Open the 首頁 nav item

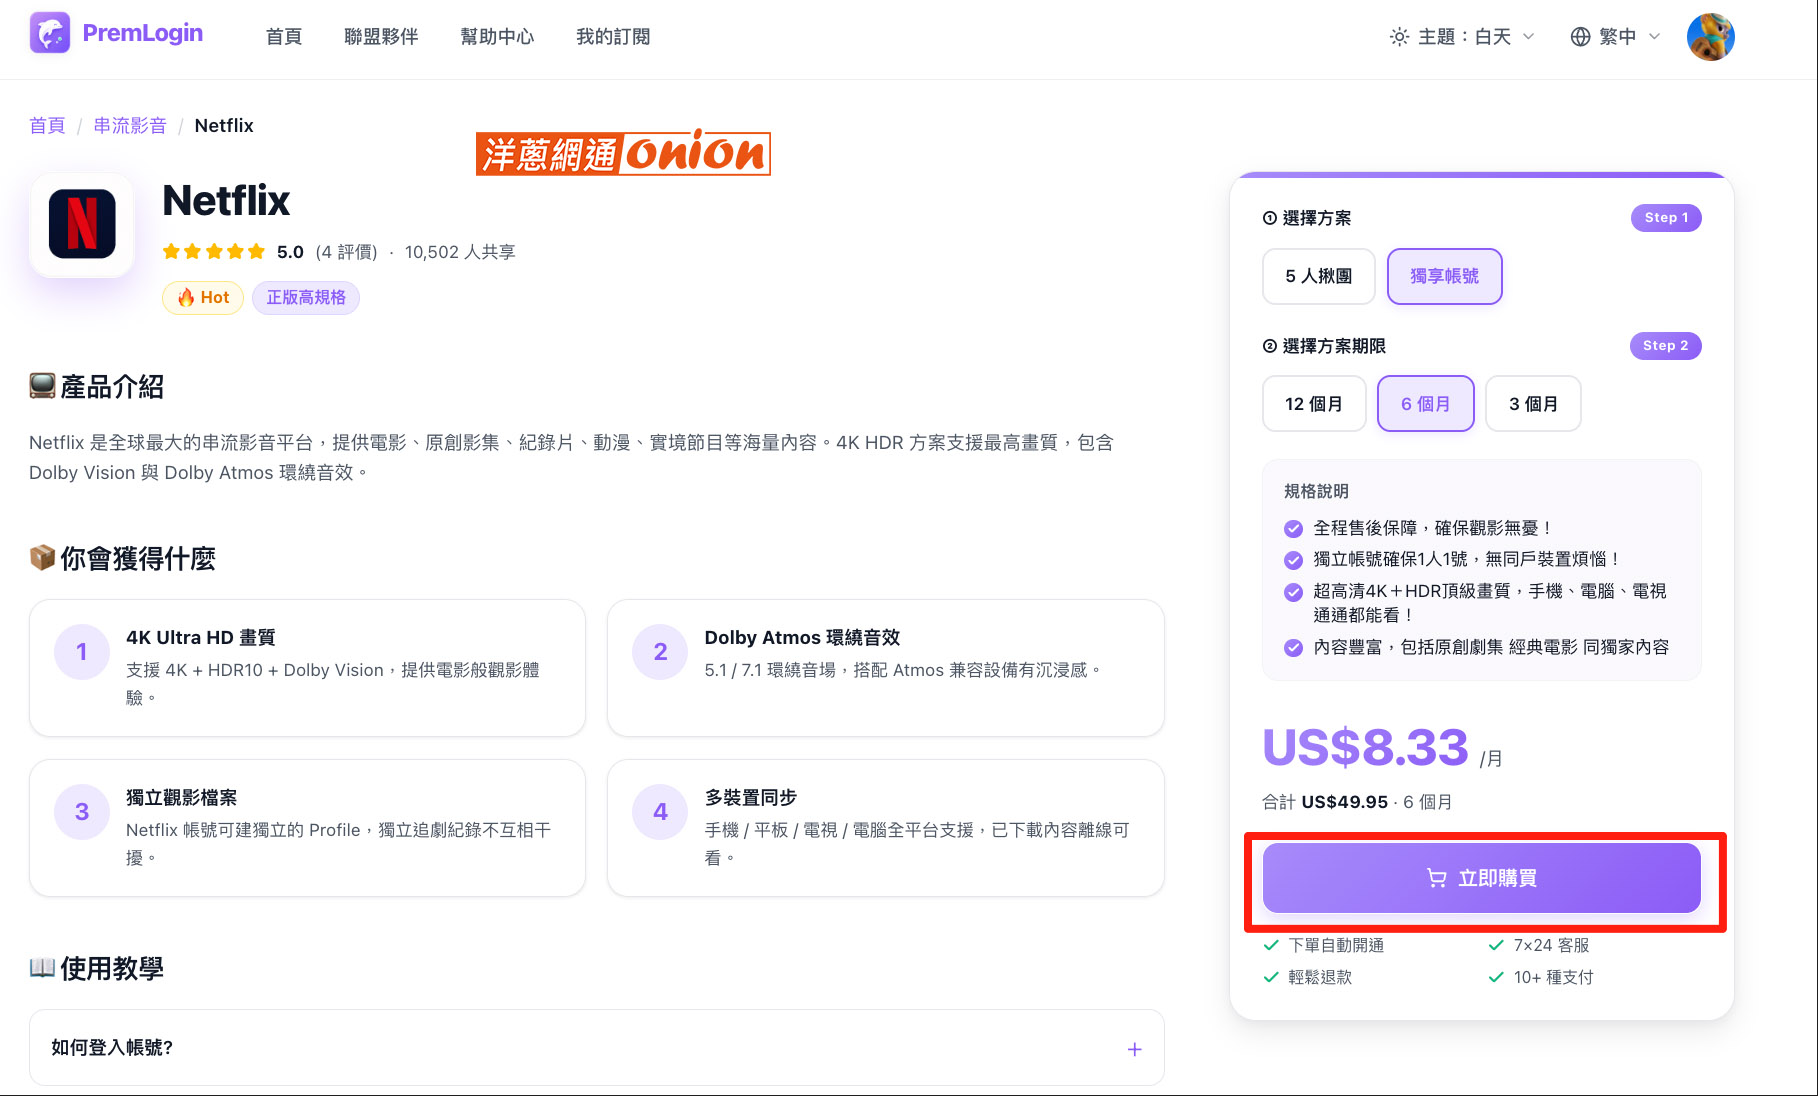[x=284, y=37]
